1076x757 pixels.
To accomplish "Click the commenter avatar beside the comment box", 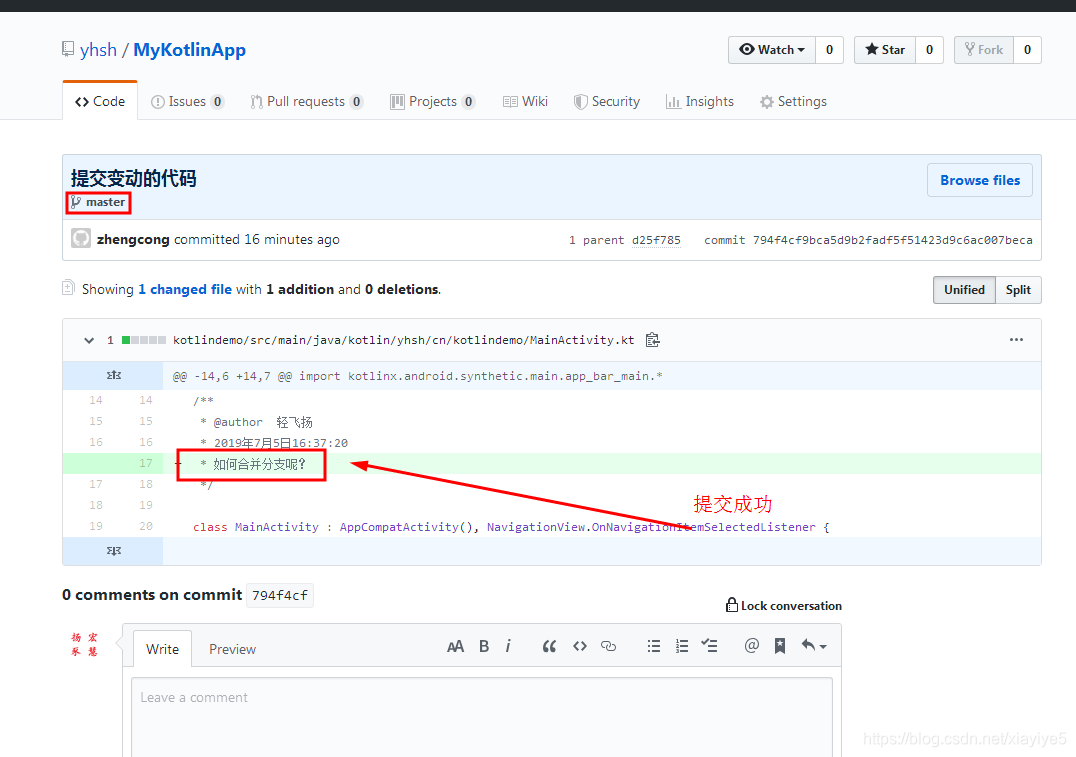I will (84, 644).
